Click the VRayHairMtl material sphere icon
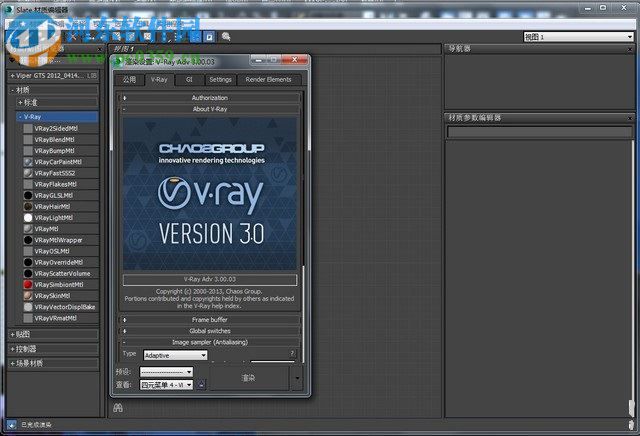This screenshot has width=640, height=436. pyautogui.click(x=28, y=207)
